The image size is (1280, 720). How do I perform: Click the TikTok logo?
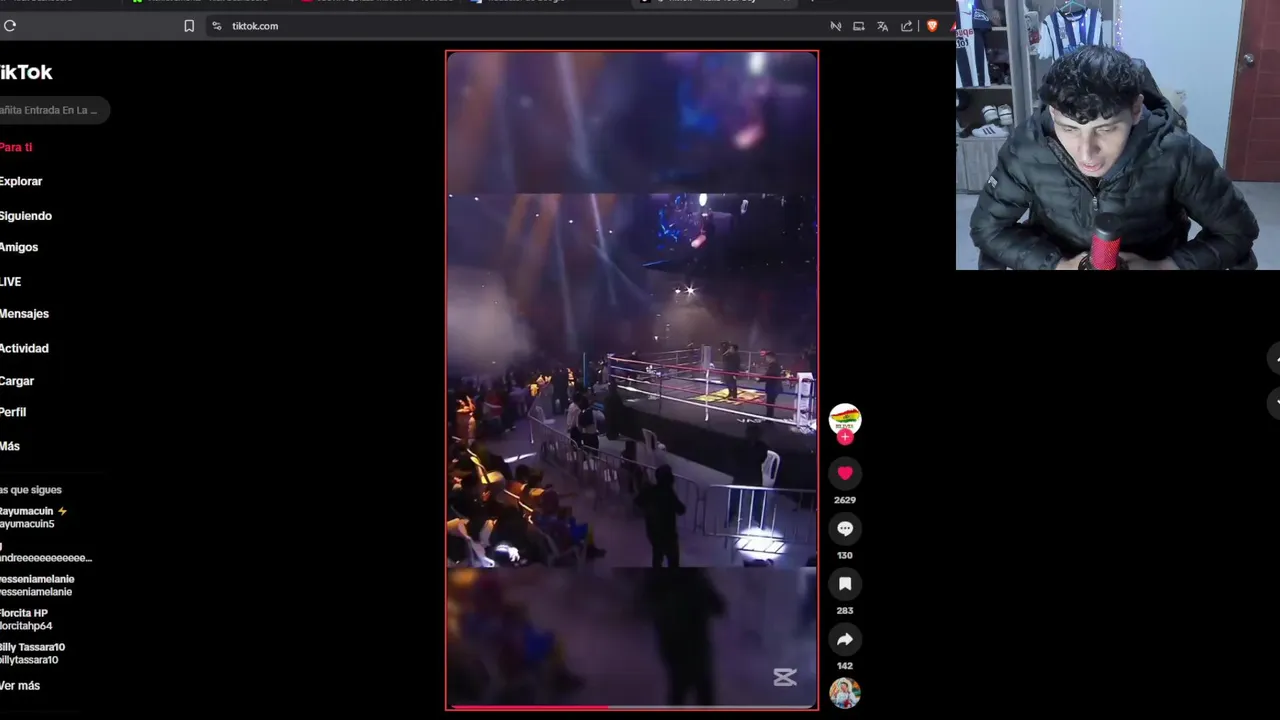click(x=26, y=72)
